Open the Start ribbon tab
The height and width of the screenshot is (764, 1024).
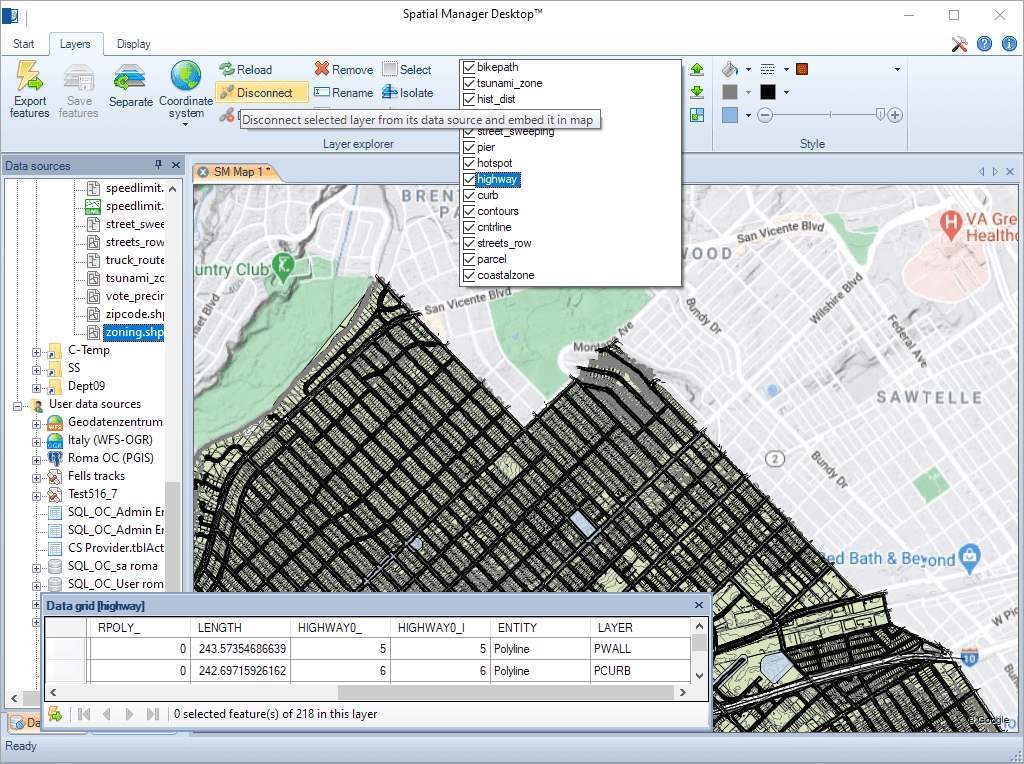tap(24, 44)
